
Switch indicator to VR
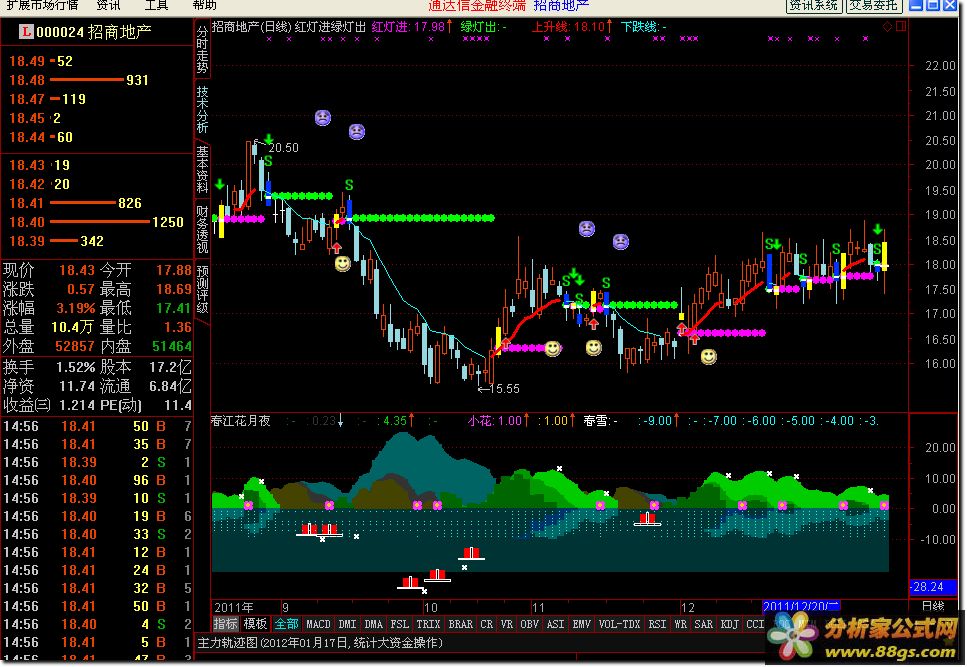[x=506, y=624]
